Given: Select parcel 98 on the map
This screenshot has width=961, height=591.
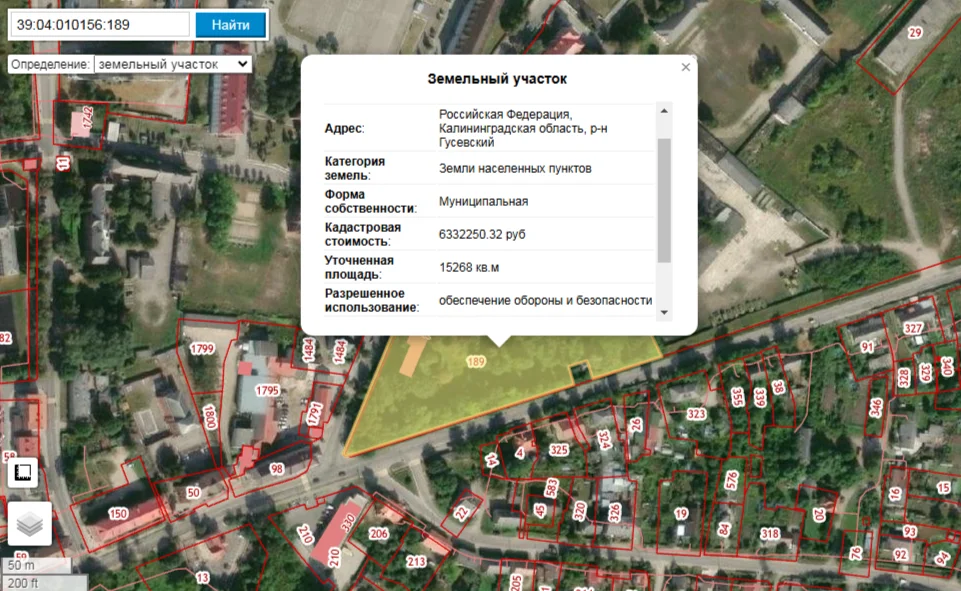Looking at the screenshot, I should pos(277,469).
